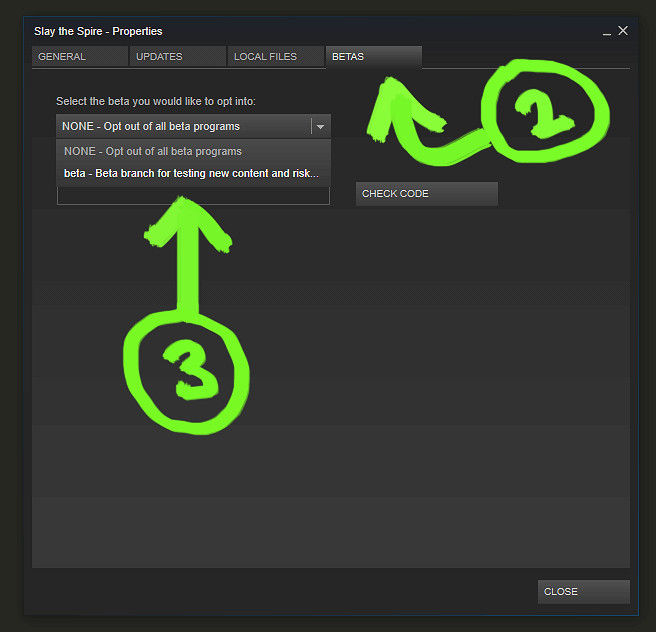Click the Slay the Spire title text
Viewport: 656px width, 632px height.
(98, 31)
